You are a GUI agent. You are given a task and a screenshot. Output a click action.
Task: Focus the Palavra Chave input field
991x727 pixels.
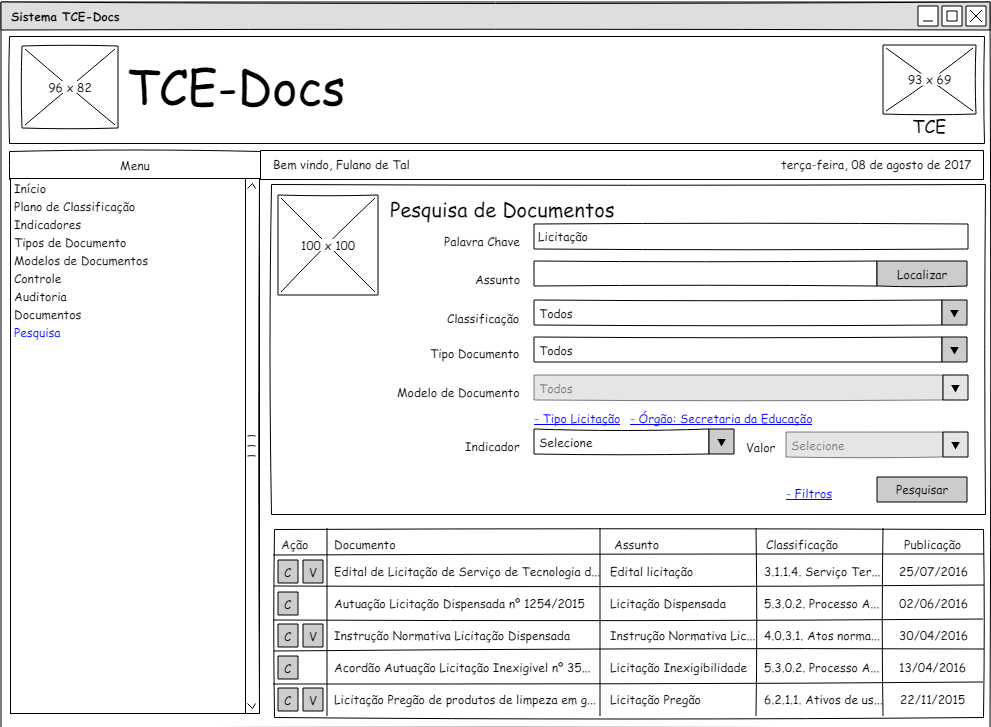[x=750, y=237]
